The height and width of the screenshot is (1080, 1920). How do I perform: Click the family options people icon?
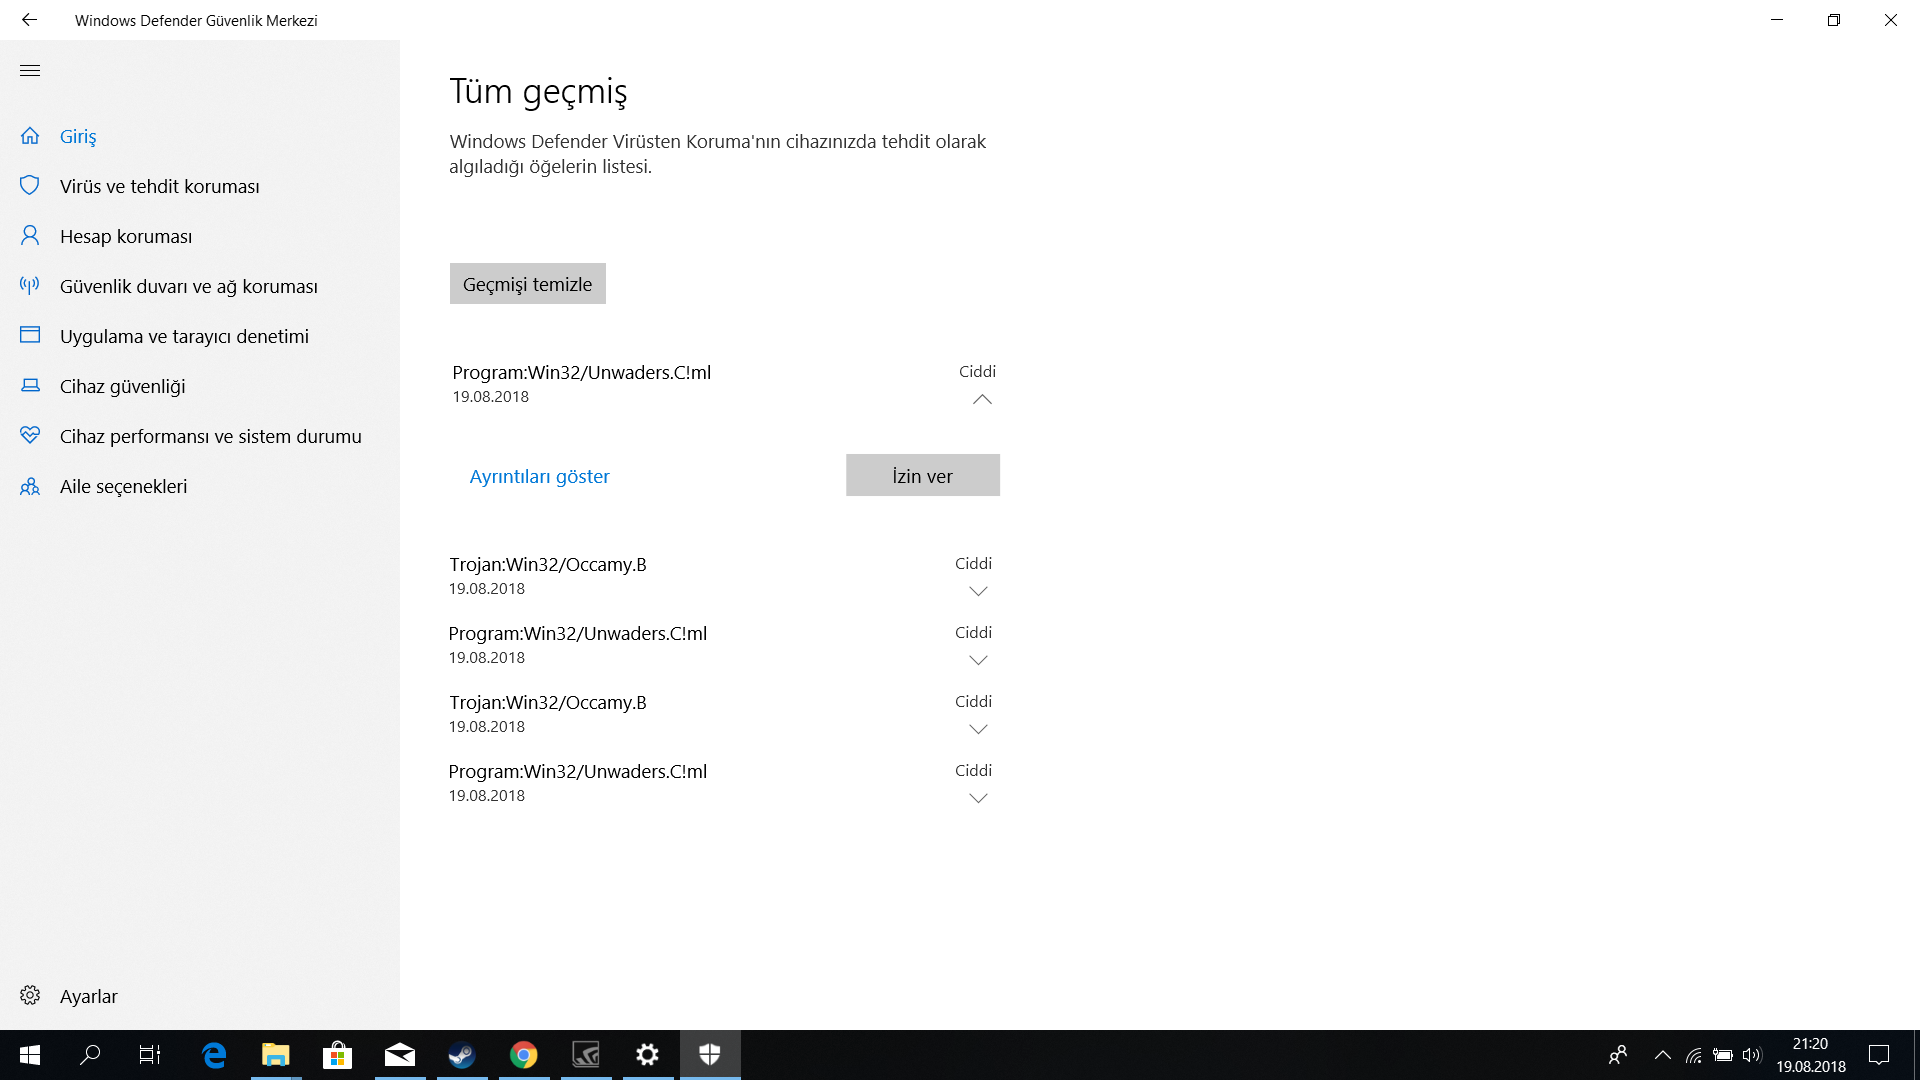pos(30,486)
